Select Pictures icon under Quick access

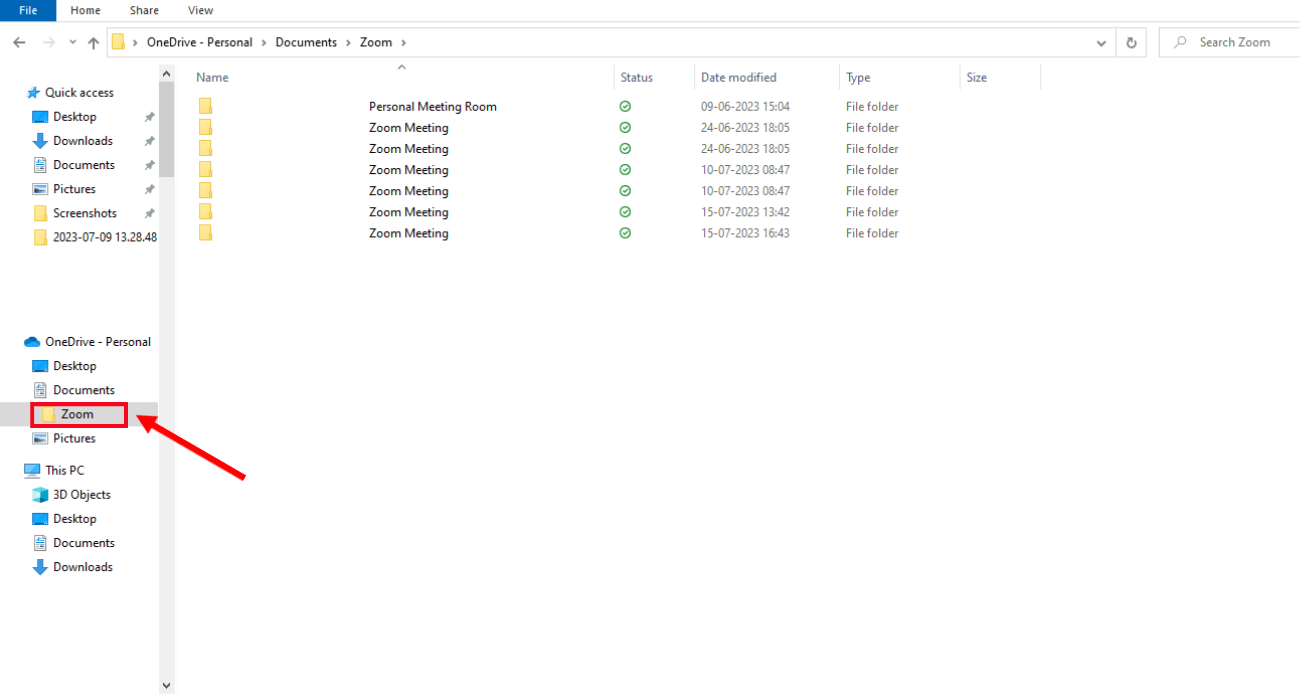pyautogui.click(x=40, y=189)
